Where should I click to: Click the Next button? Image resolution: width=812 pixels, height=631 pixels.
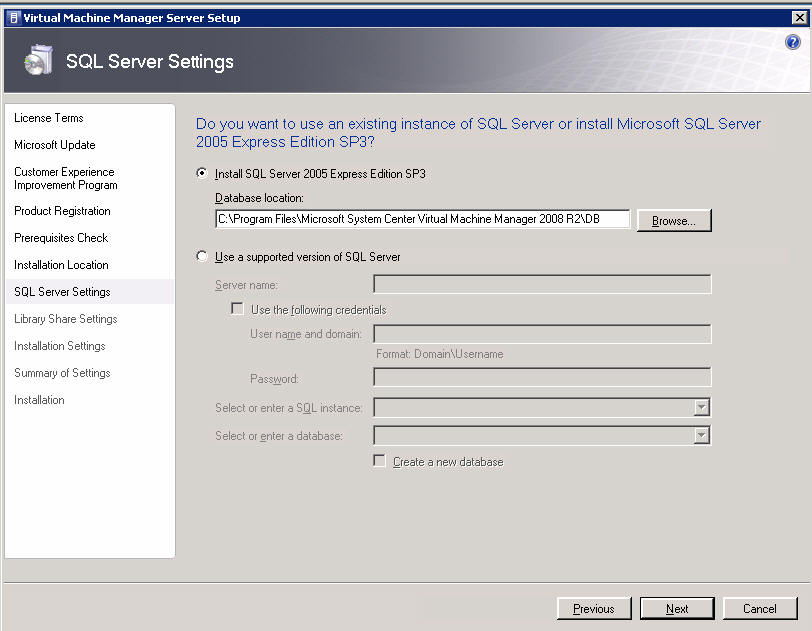[x=677, y=608]
